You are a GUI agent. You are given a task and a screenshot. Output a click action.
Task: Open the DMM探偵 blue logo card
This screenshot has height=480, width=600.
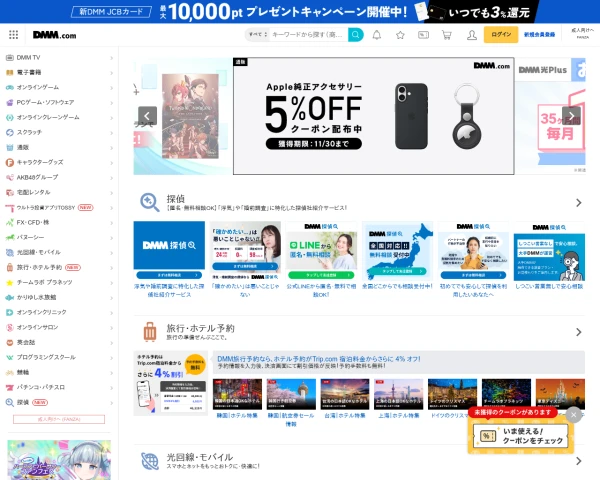169,250
